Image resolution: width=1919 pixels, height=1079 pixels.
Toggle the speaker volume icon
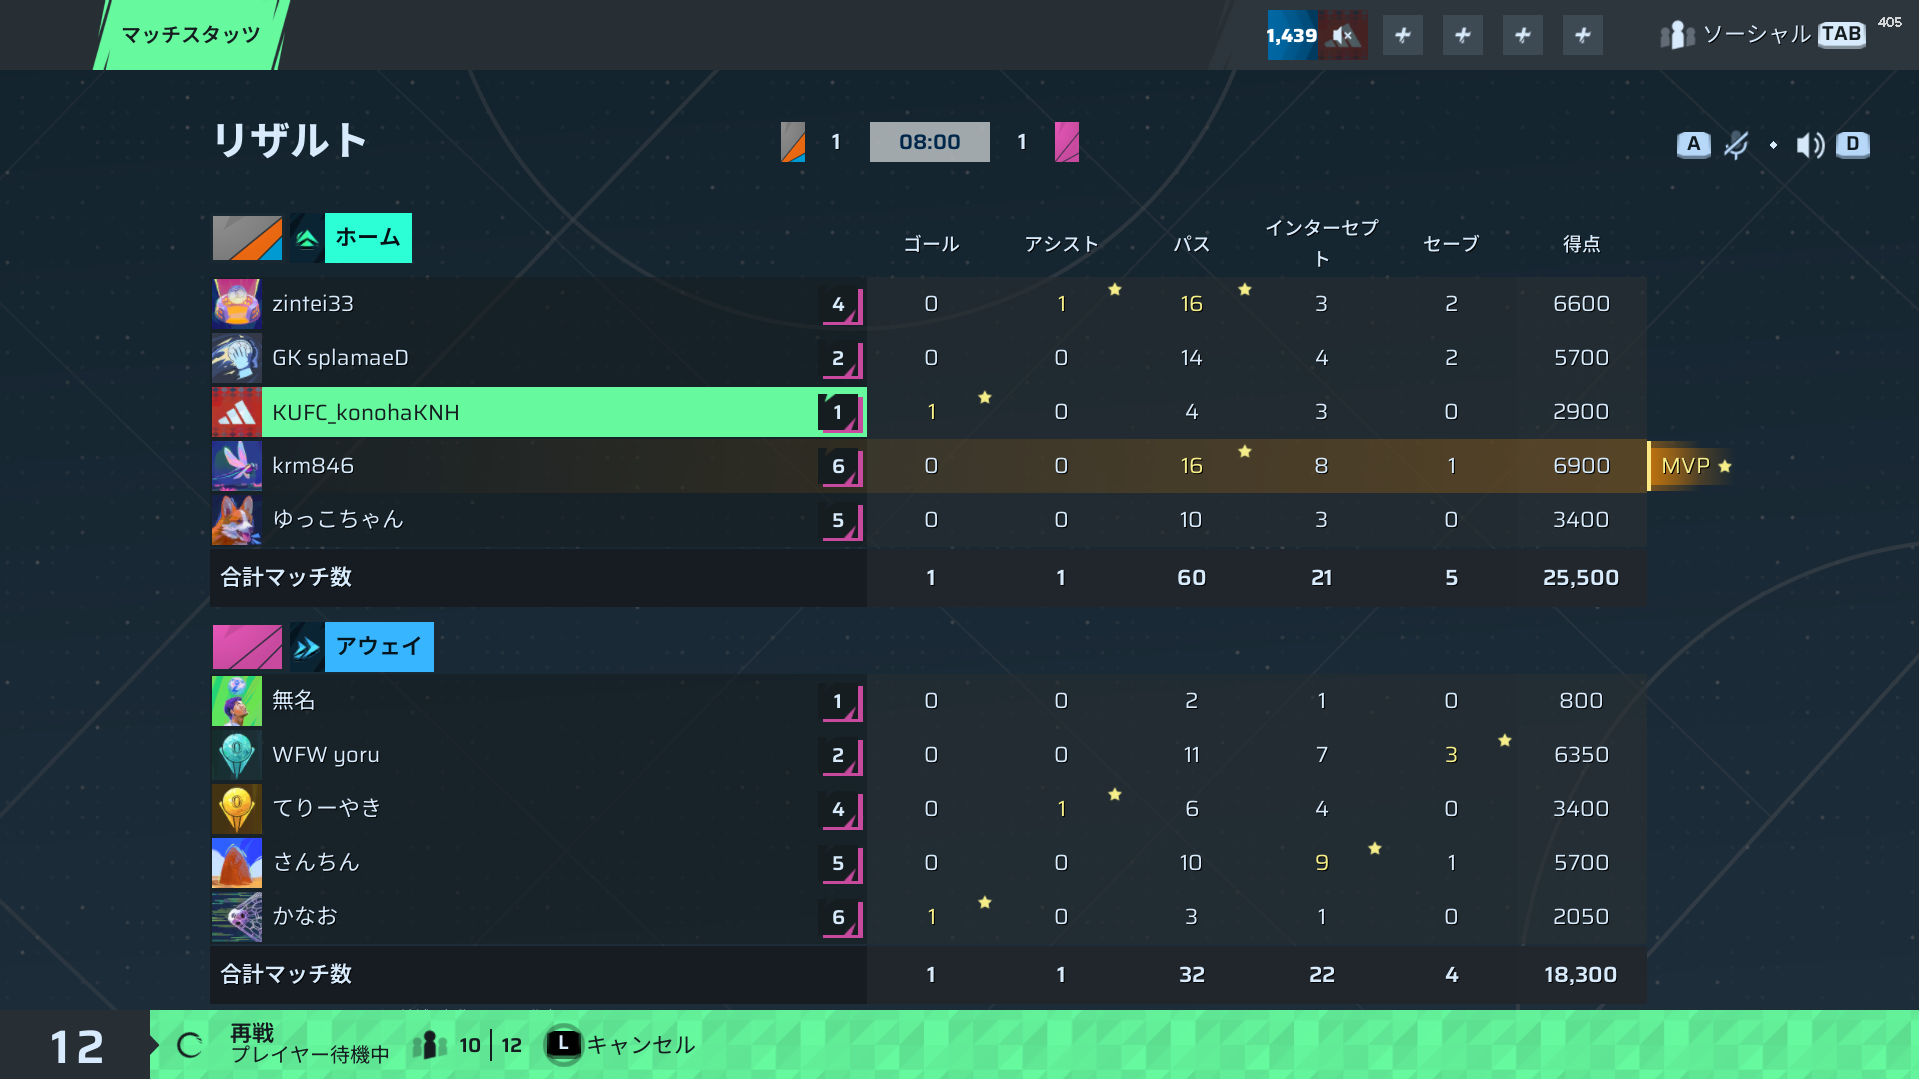1810,145
